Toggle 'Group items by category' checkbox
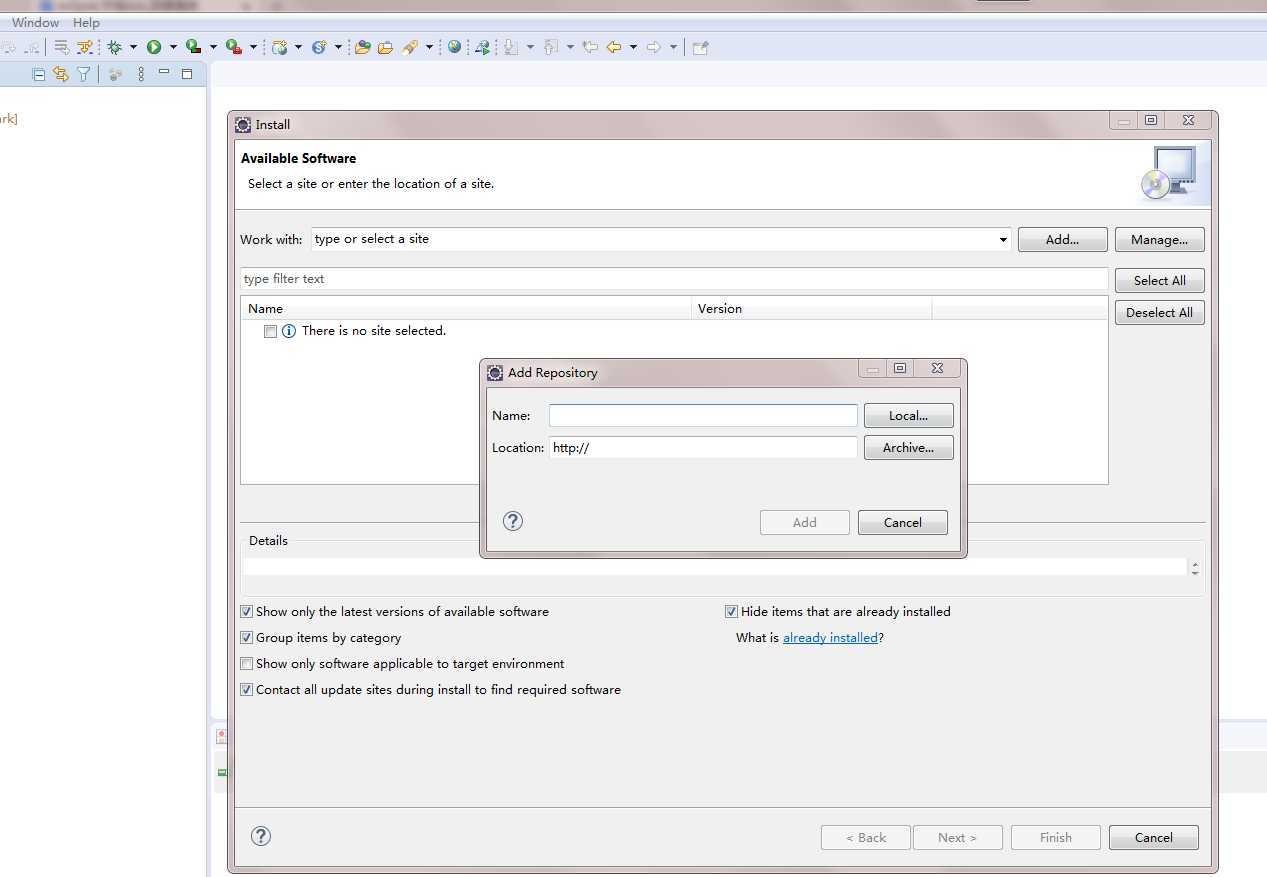This screenshot has height=877, width=1267. 247,638
